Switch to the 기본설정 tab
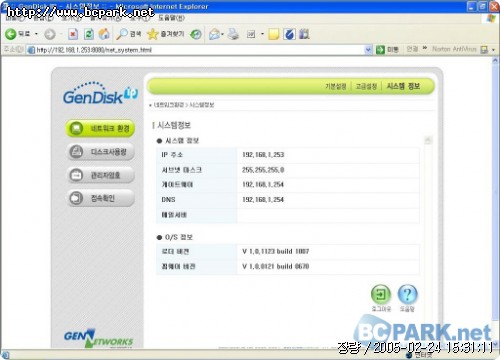The image size is (500, 360). click(336, 86)
